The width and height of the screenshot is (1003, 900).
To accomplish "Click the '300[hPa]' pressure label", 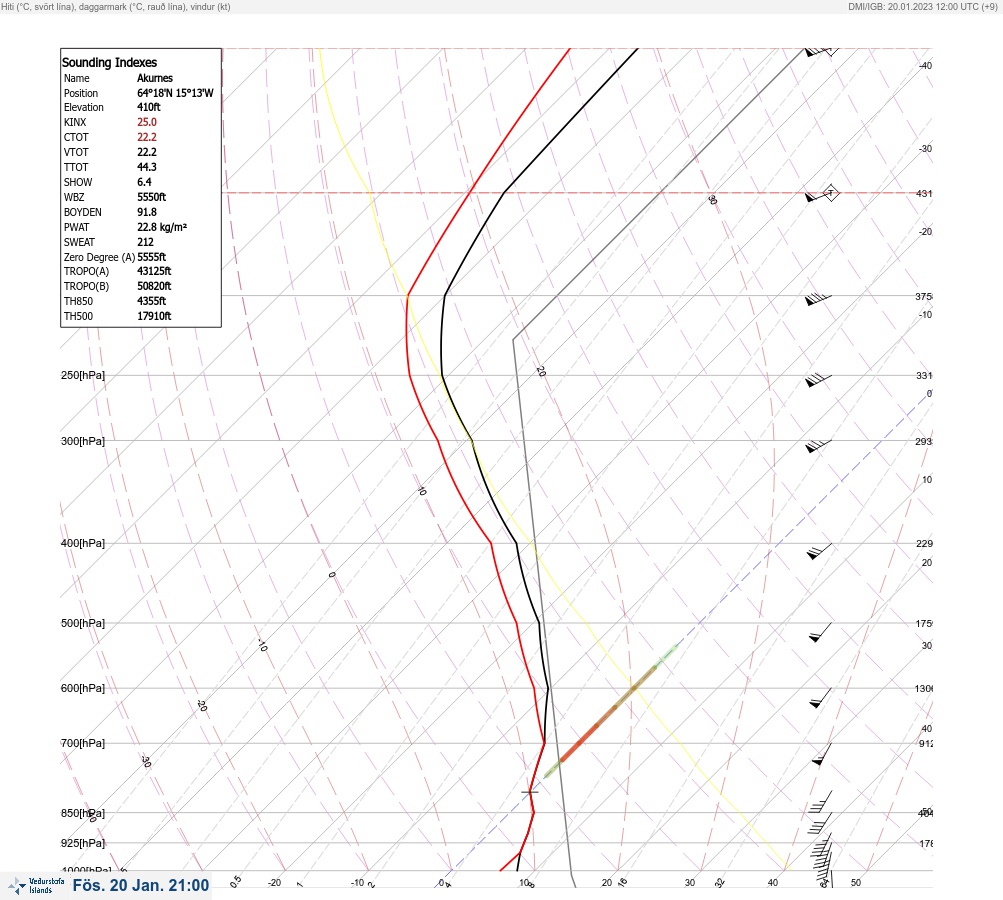I will [x=83, y=441].
